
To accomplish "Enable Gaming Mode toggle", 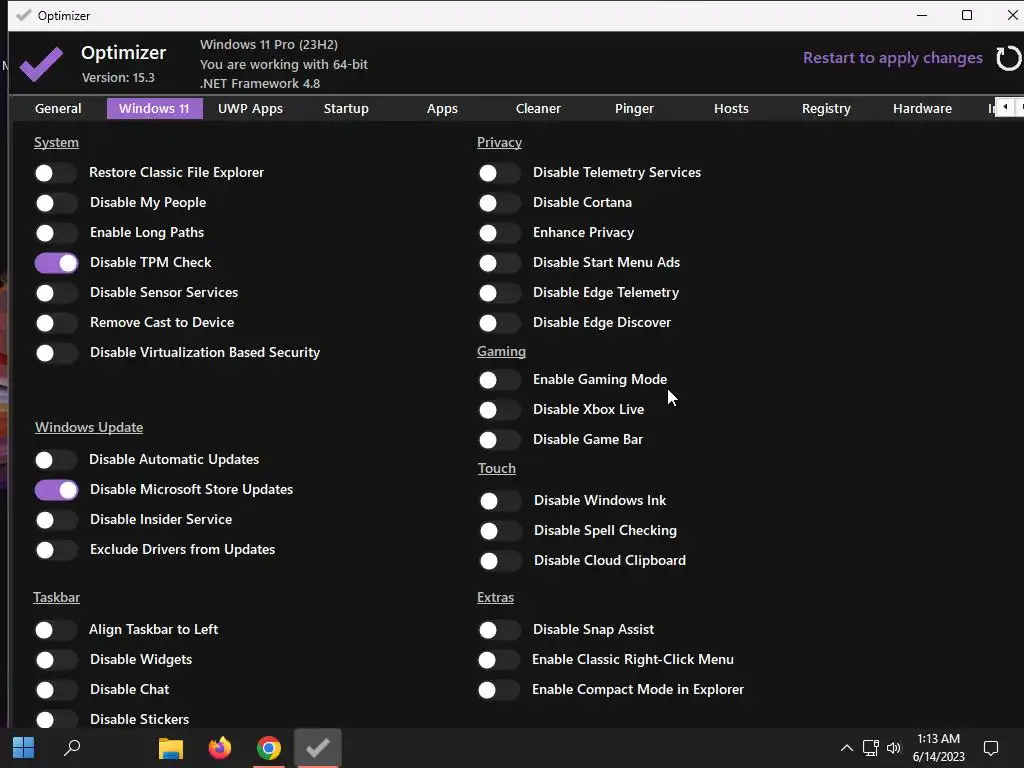I will (x=500, y=380).
